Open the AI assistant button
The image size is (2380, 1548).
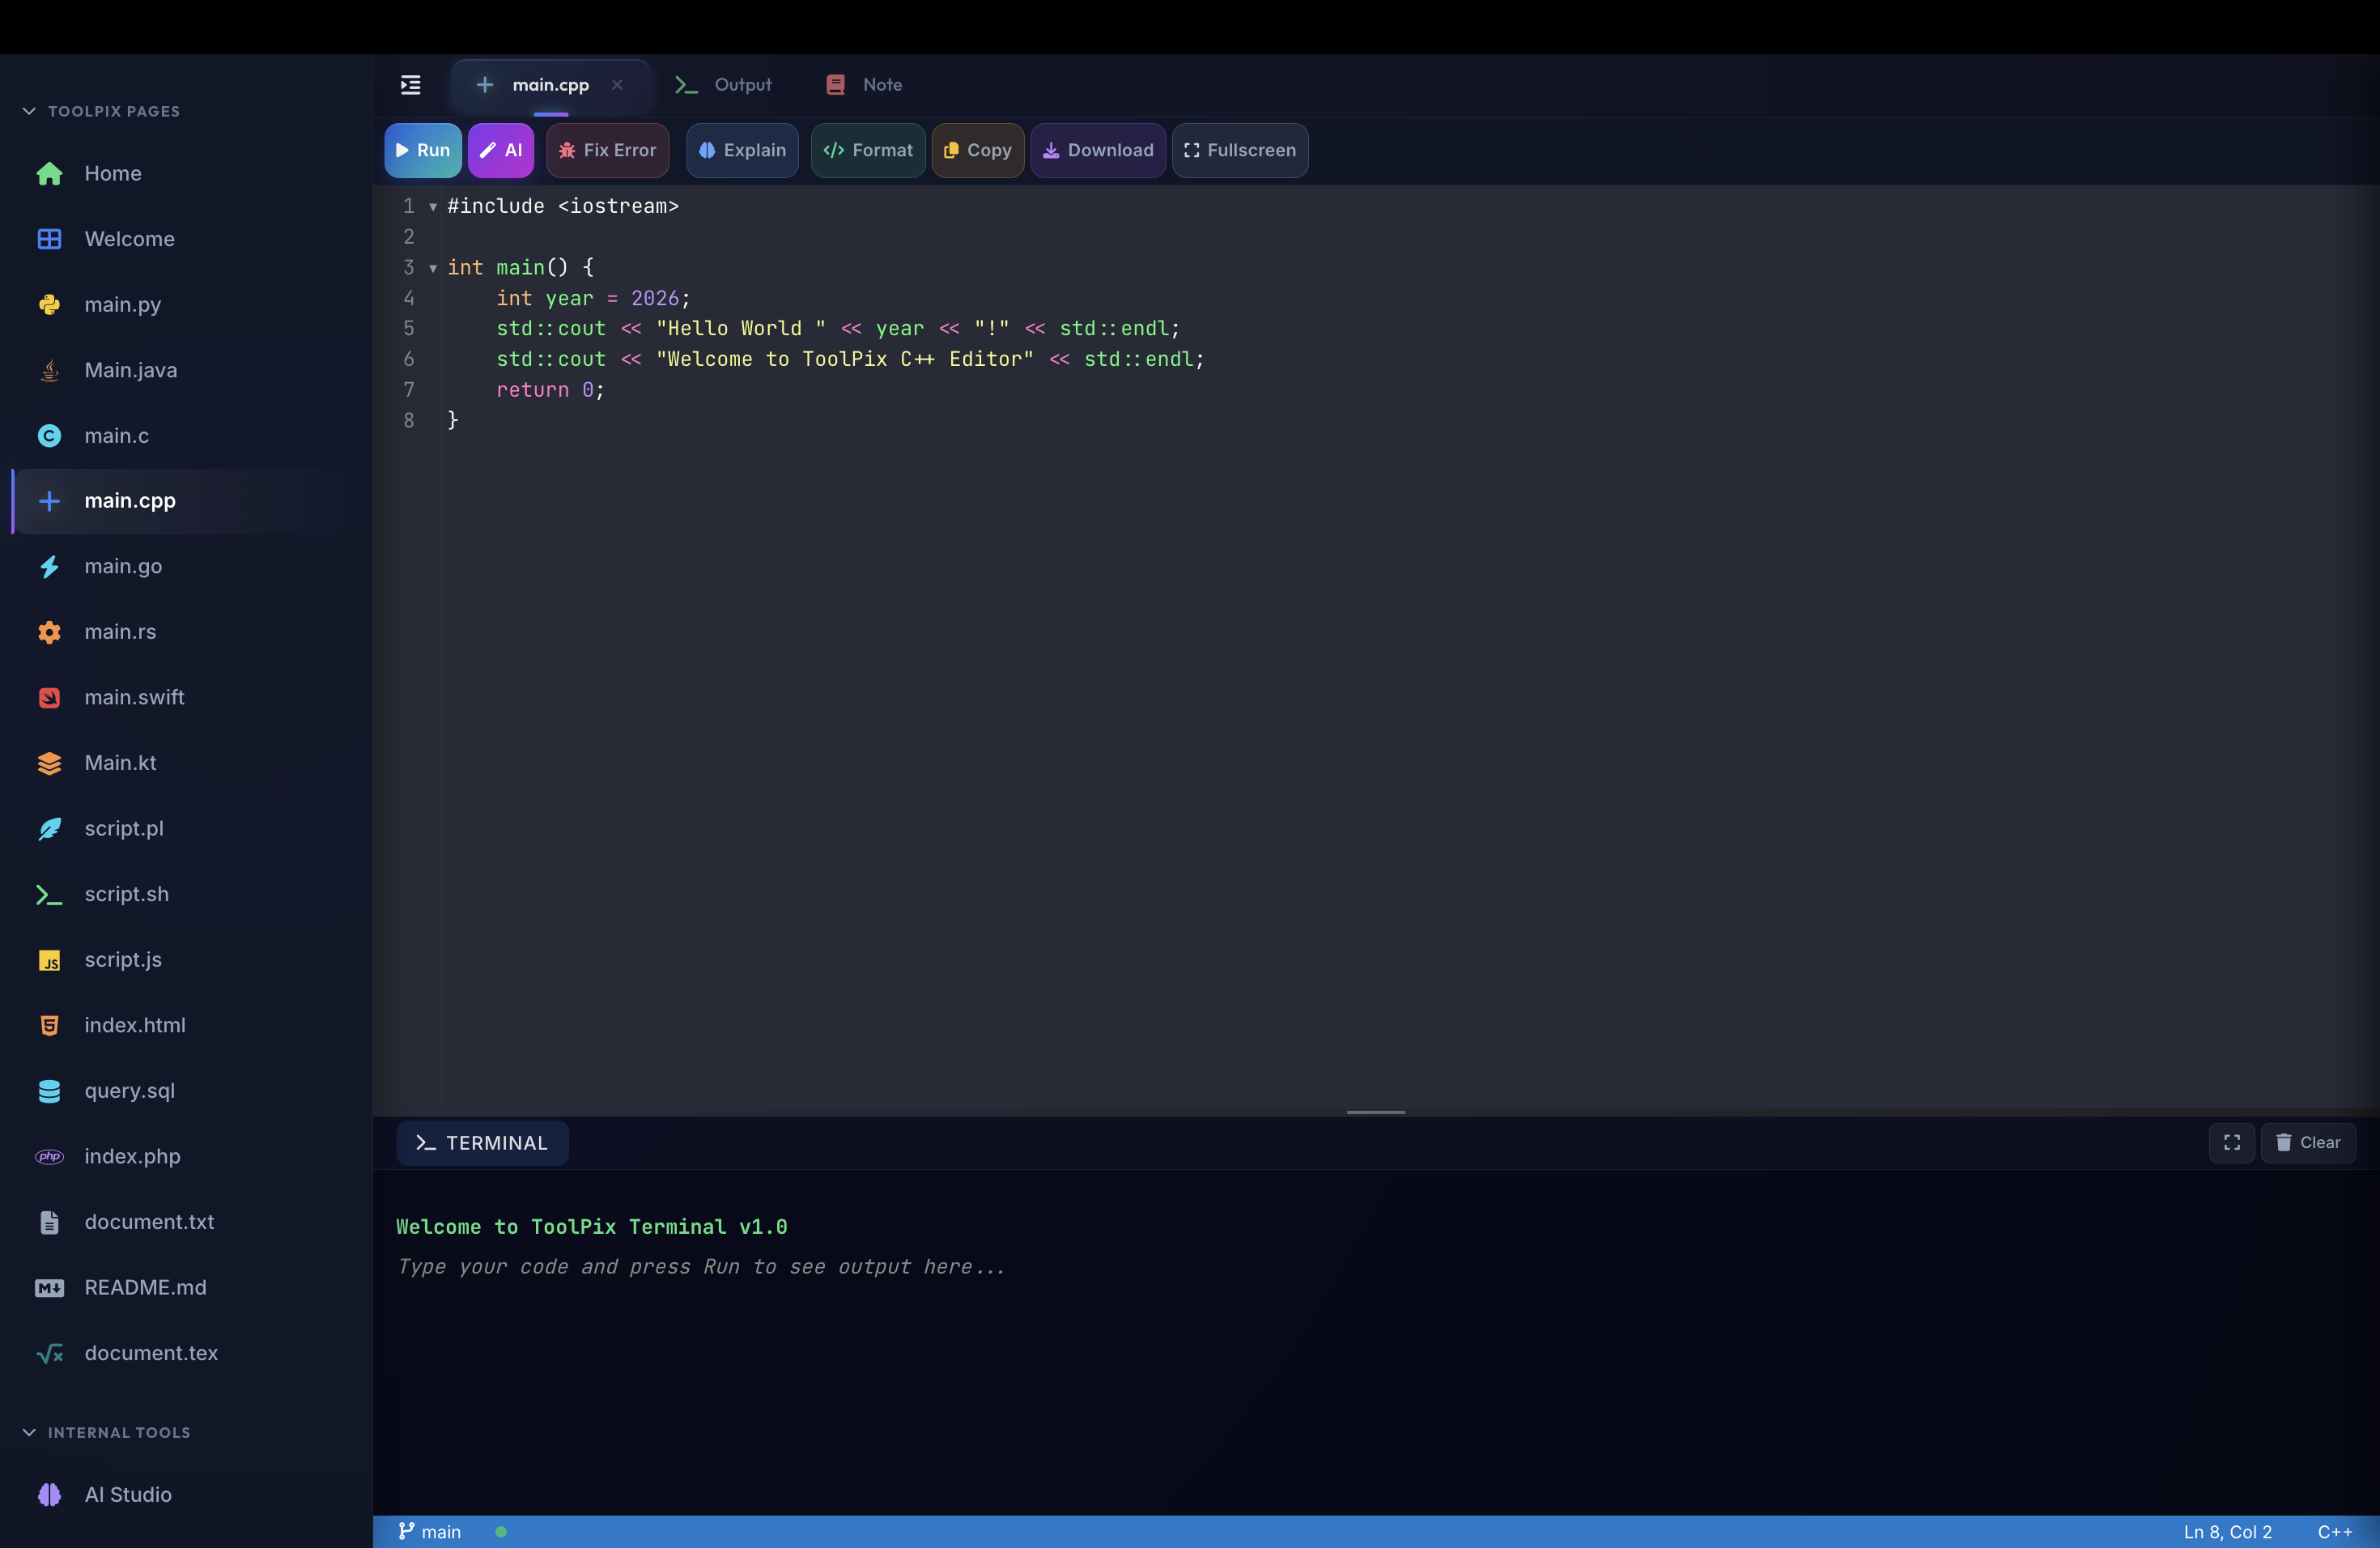click(x=501, y=151)
